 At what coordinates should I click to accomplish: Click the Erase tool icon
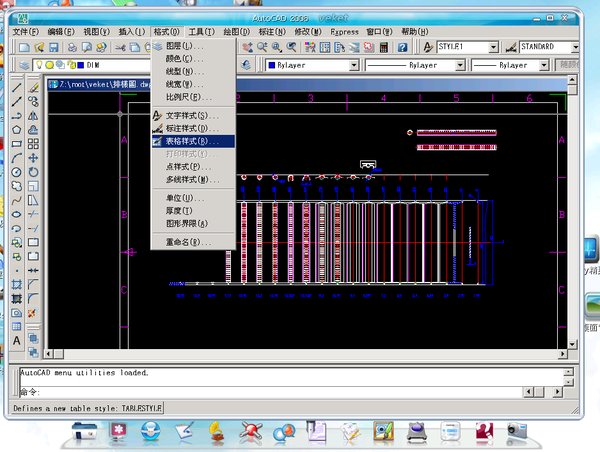point(33,87)
